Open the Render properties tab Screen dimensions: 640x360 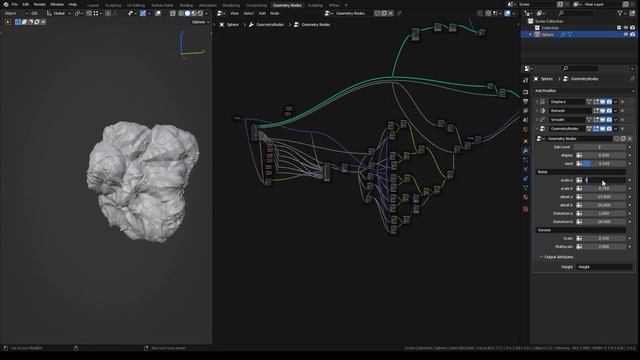pos(525,92)
